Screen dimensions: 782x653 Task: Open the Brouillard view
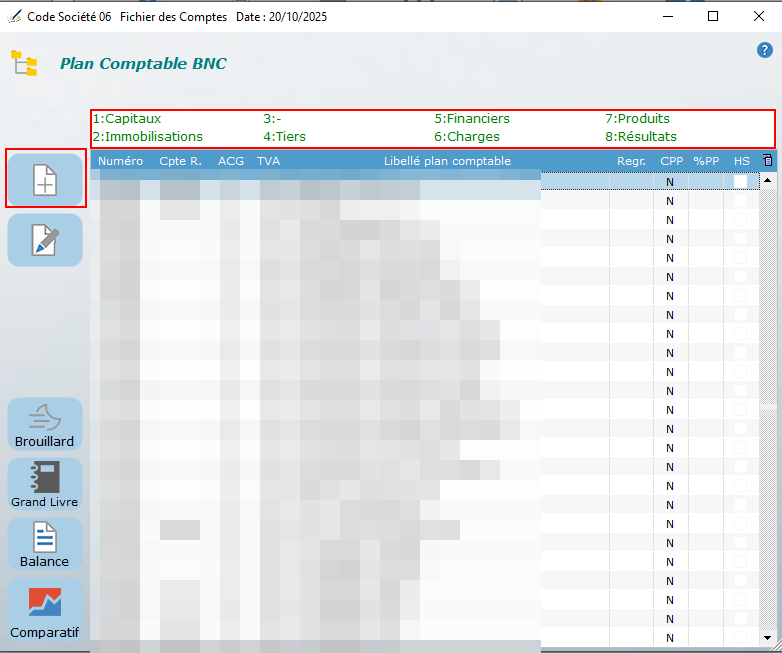click(45, 424)
